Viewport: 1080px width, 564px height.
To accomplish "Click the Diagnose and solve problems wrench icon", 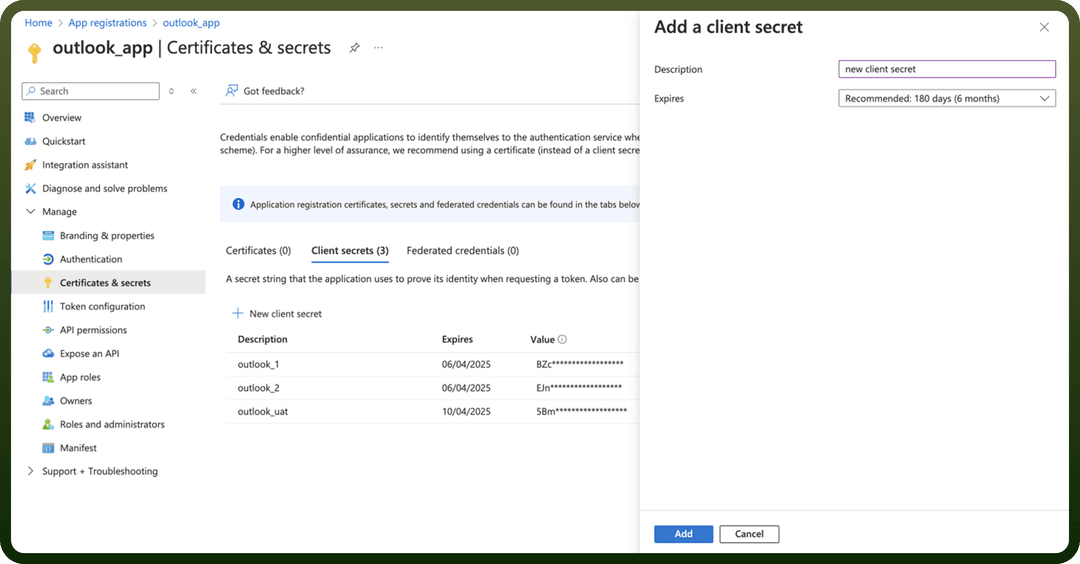I will click(30, 188).
